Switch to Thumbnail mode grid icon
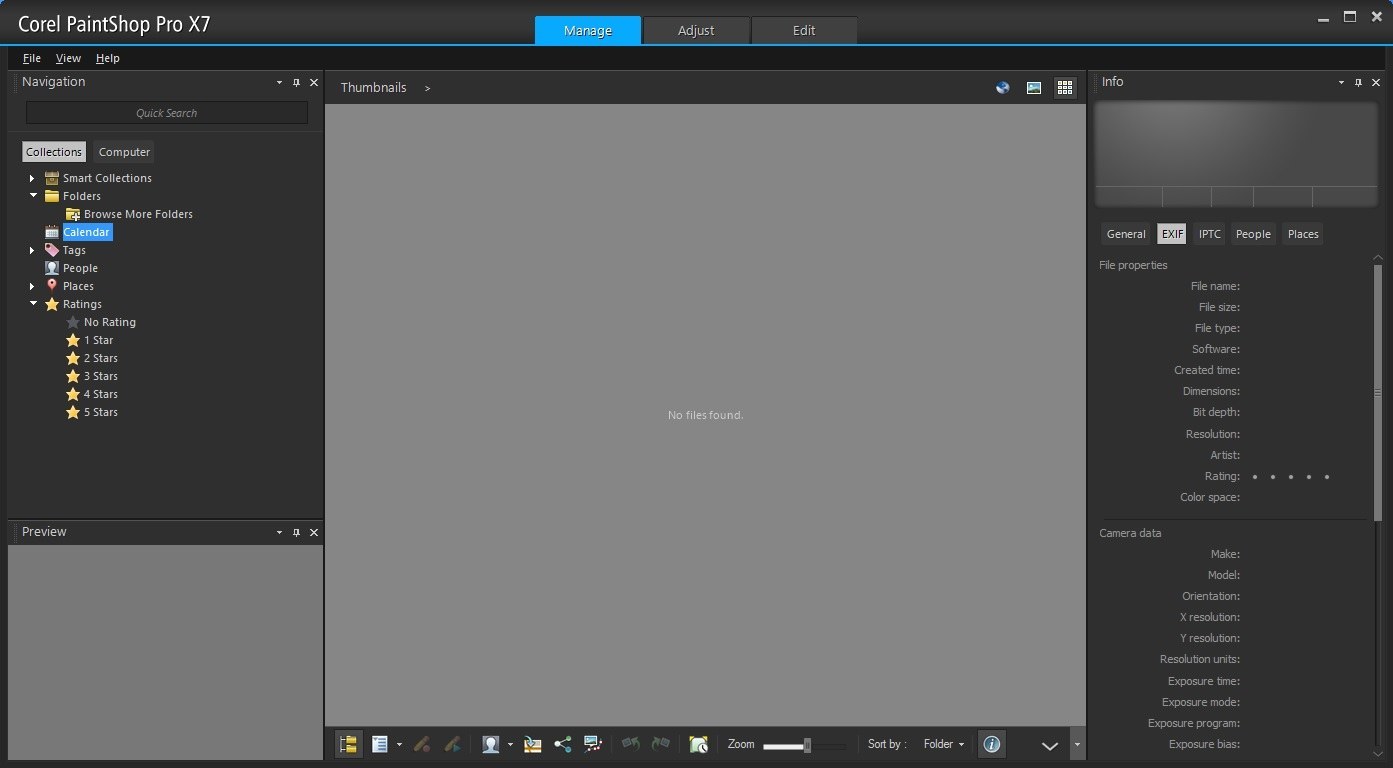Screen dimensions: 1393x768 coord(1065,88)
